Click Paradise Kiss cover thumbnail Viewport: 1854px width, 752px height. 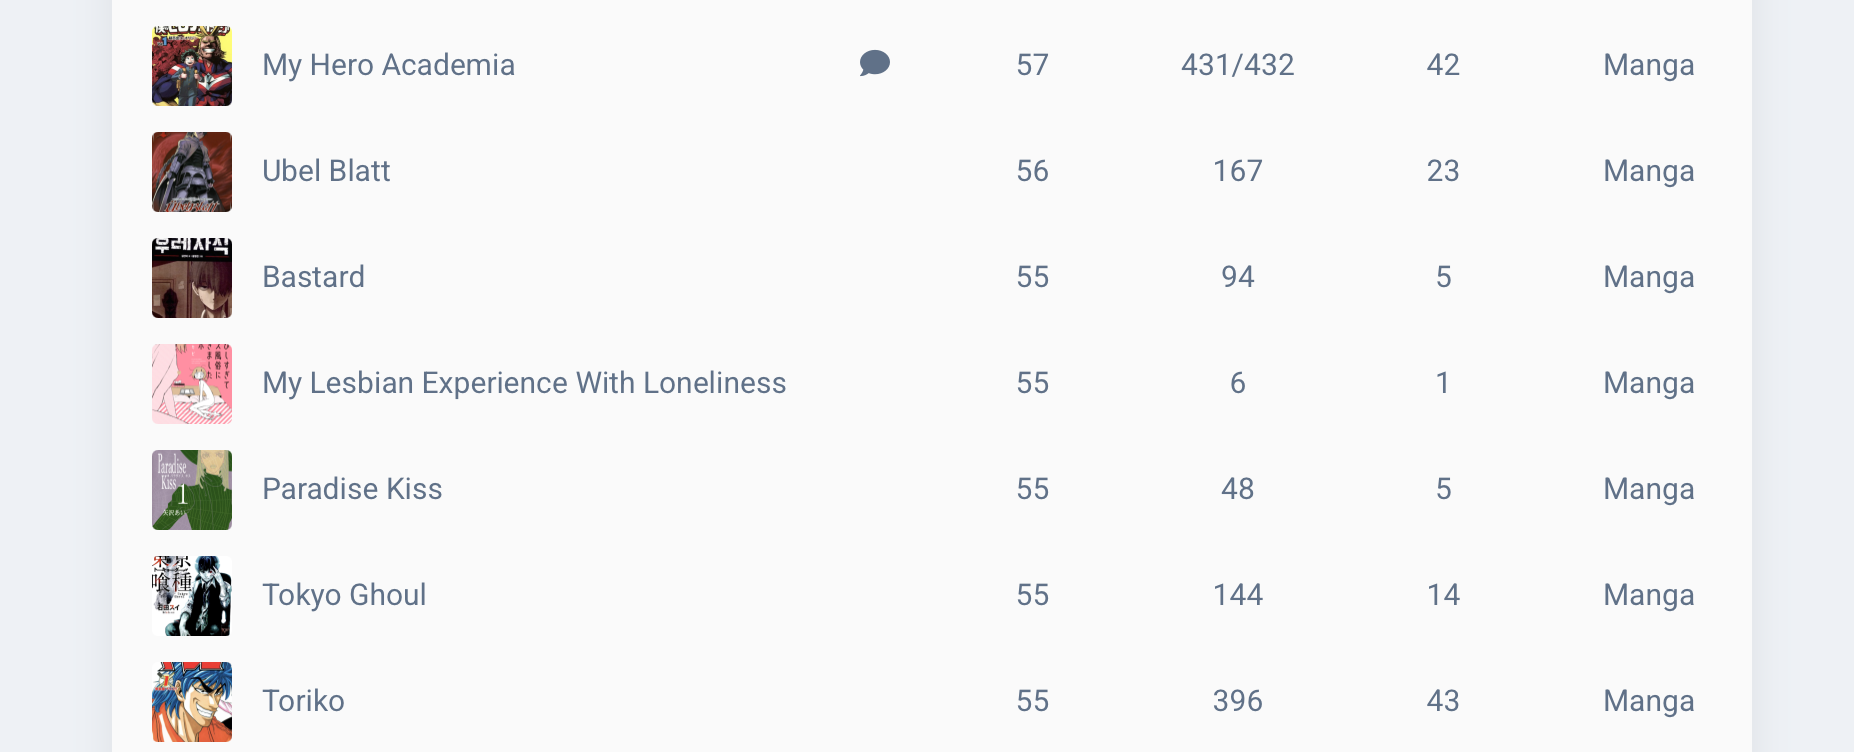[x=192, y=490]
